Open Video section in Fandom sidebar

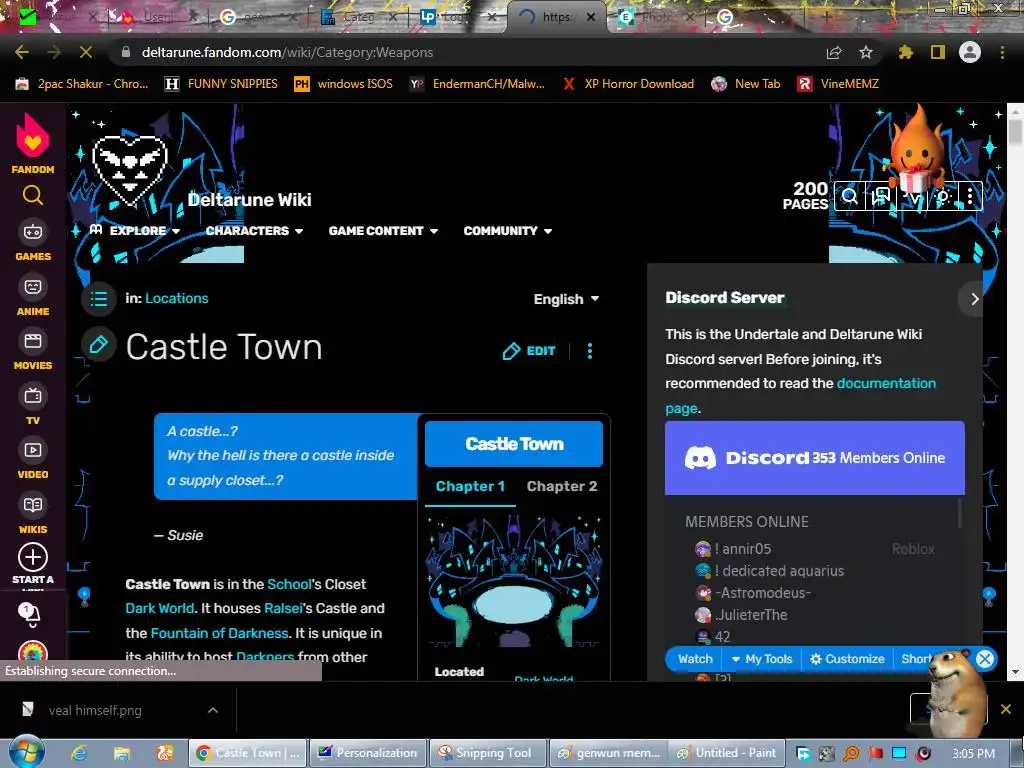click(33, 460)
